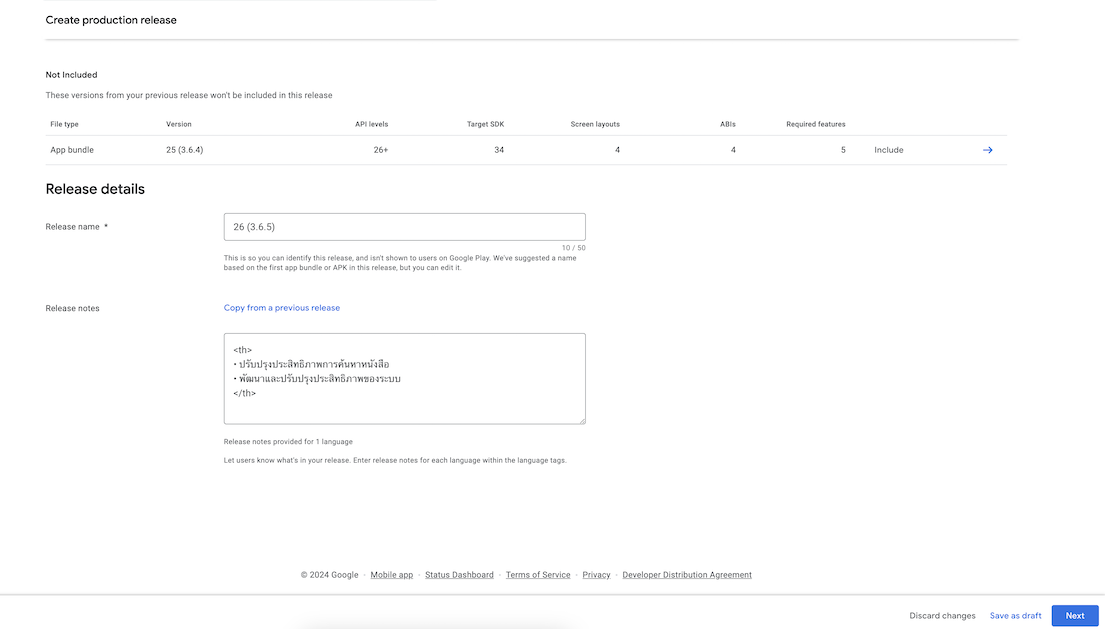
Task: Click the API levels column header
Action: (371, 124)
